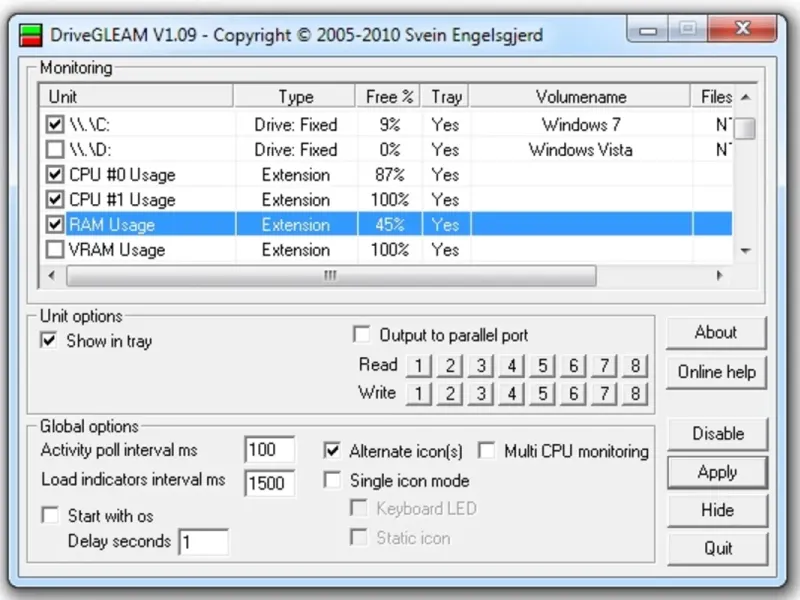Click the vertical scrollbar down arrow
800x600 pixels.
pyautogui.click(x=745, y=251)
